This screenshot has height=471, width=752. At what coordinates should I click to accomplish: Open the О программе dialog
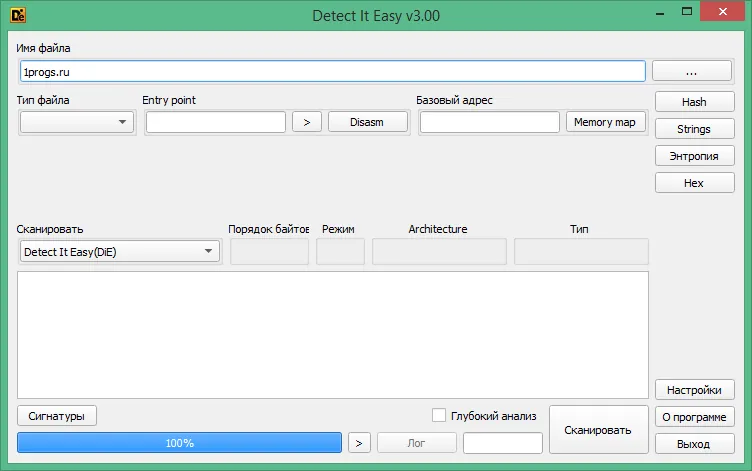[x=694, y=417]
